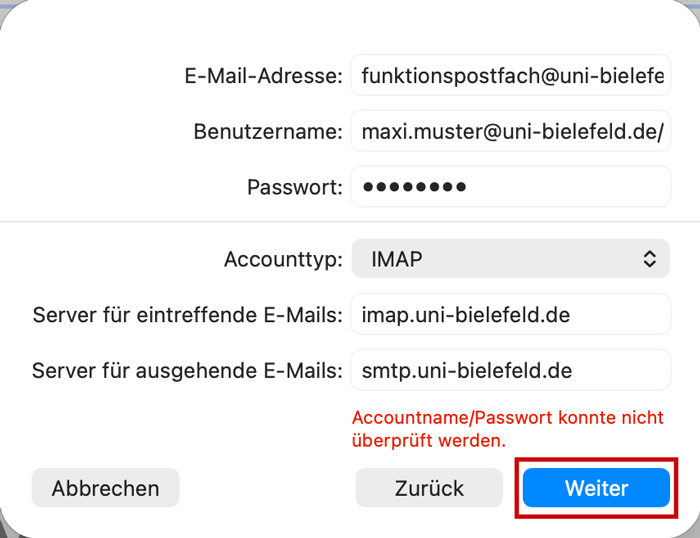Click the "Server für ausgehende E-Mails:" label
The width and height of the screenshot is (700, 538).
[187, 371]
